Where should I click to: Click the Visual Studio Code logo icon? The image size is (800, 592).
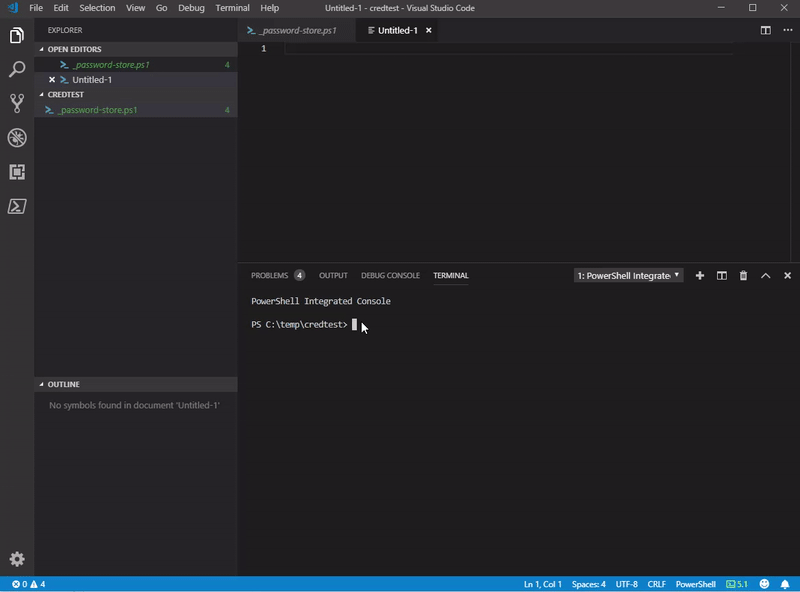tap(13, 8)
